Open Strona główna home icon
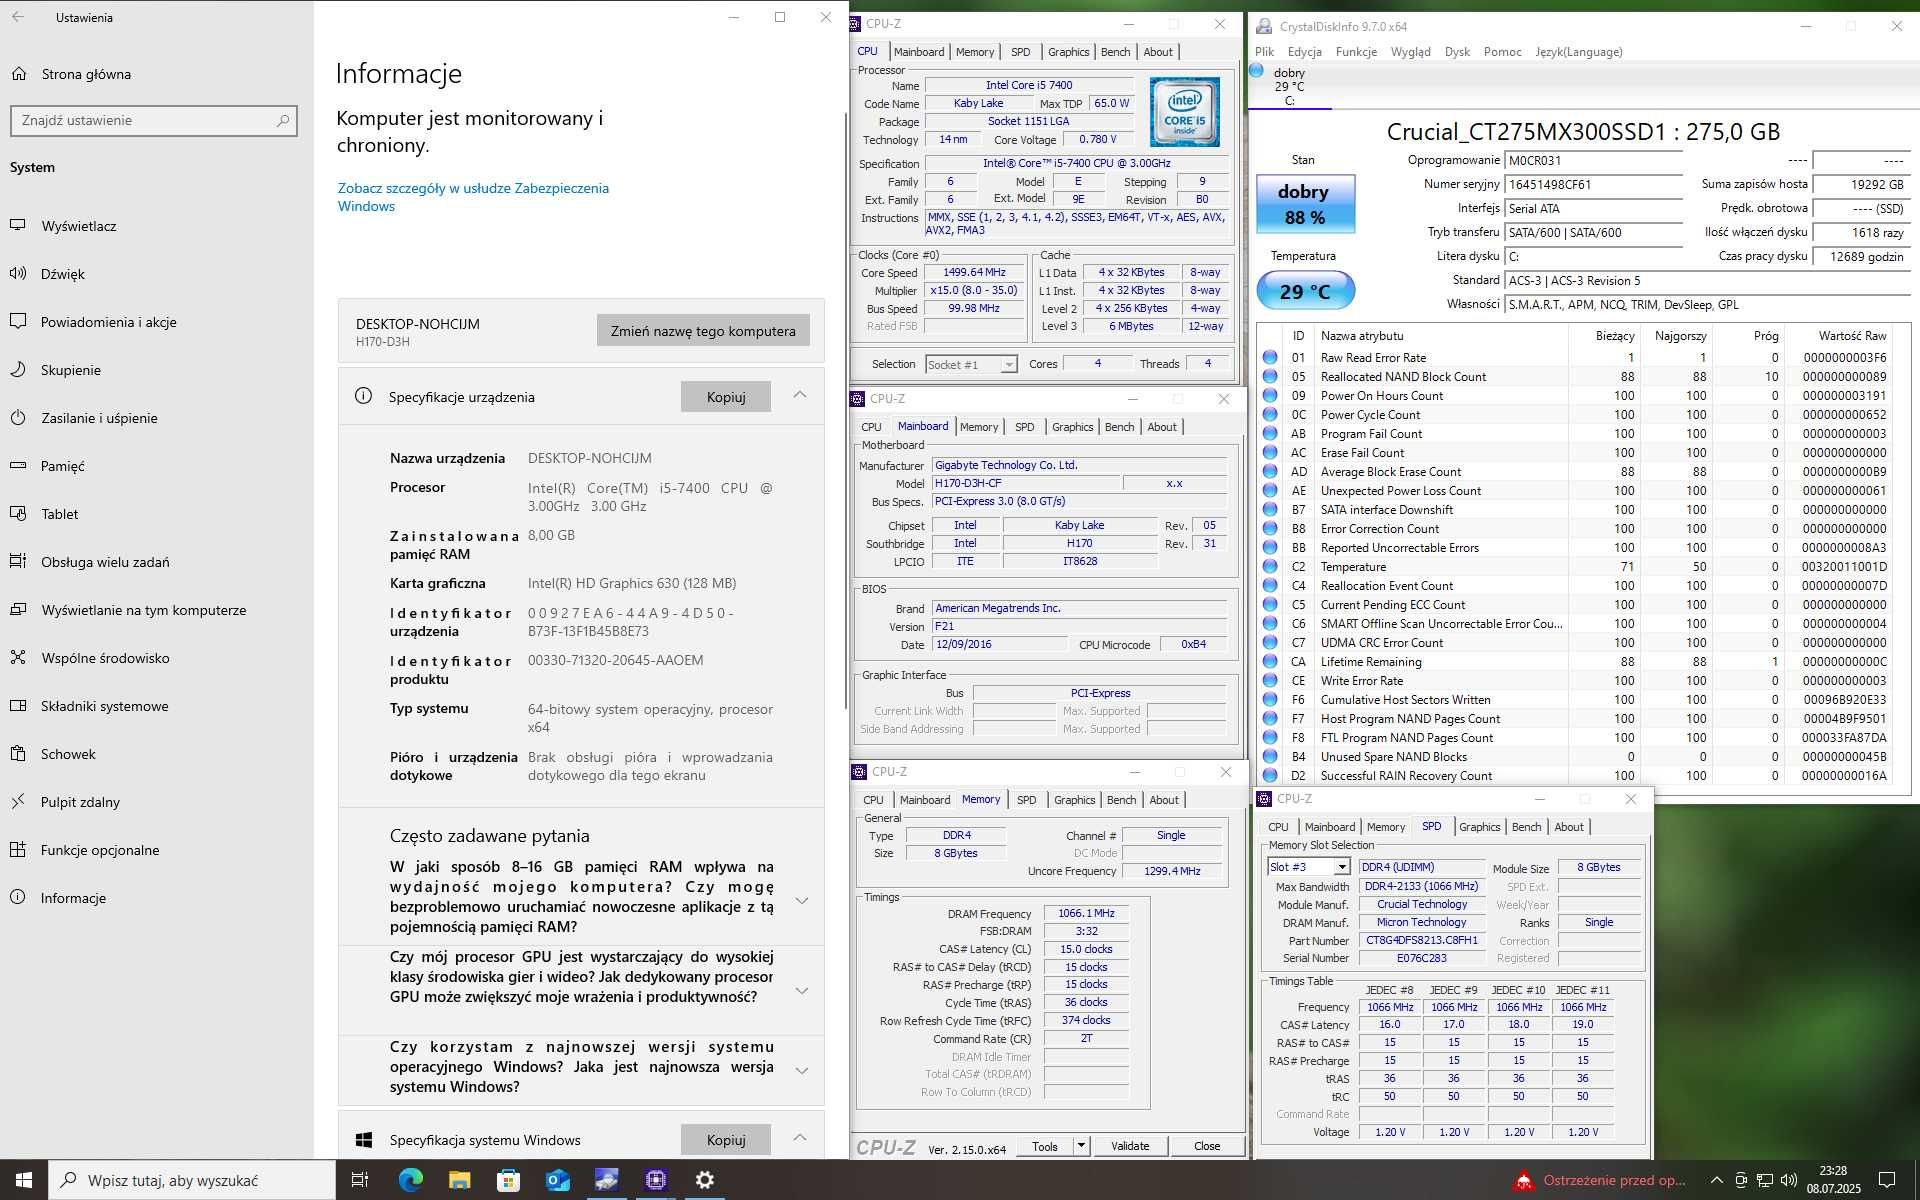This screenshot has width=1920, height=1200. (19, 74)
